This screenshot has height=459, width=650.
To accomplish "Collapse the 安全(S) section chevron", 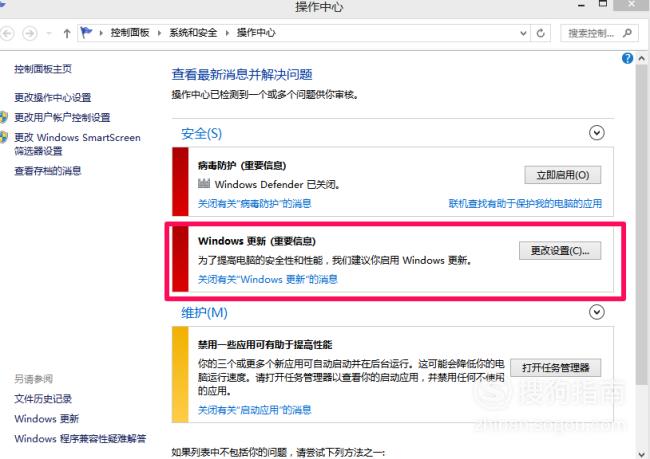I will click(597, 133).
